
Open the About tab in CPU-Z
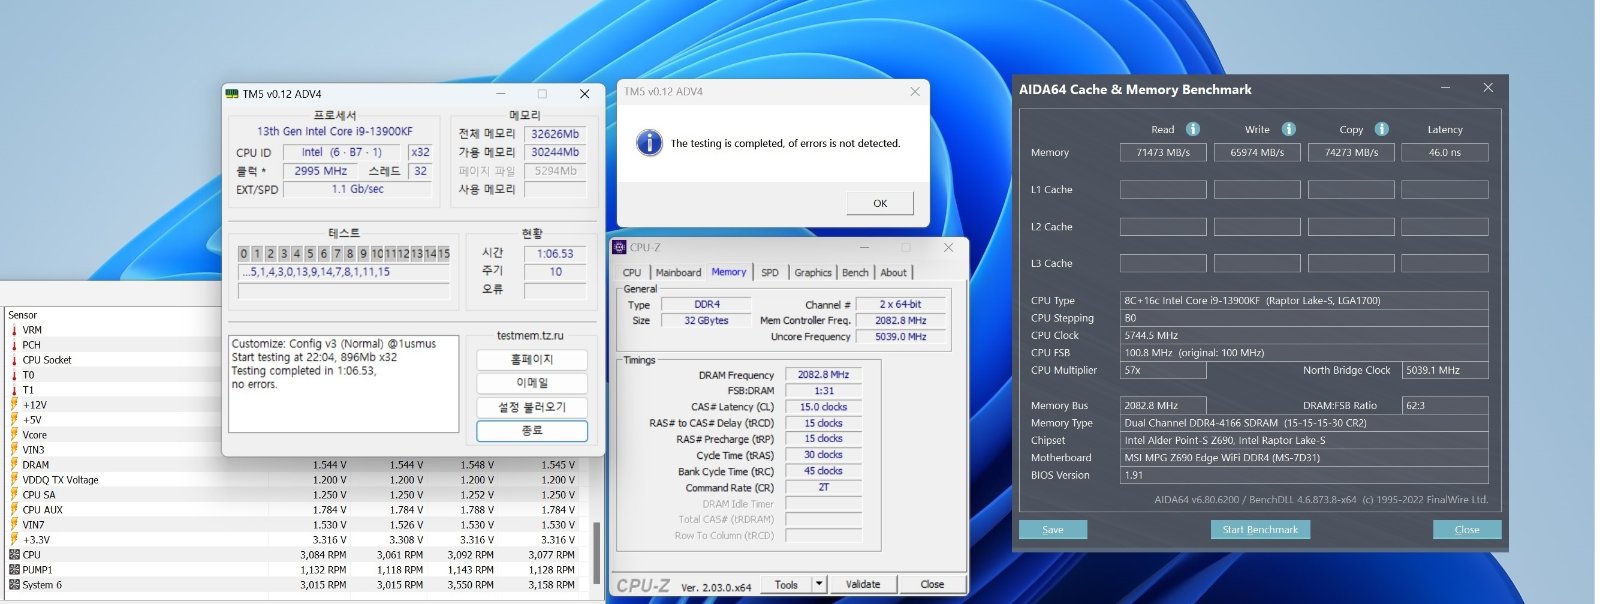point(894,272)
